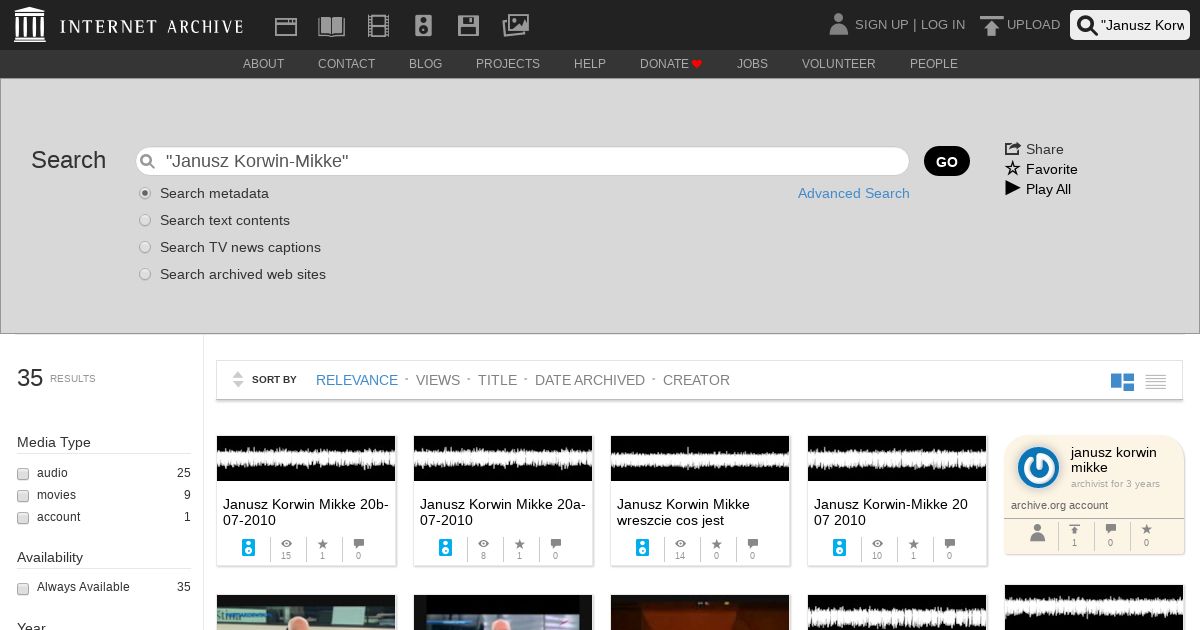Open the Help menu item
Screen dimensions: 1200x630
pos(589,64)
